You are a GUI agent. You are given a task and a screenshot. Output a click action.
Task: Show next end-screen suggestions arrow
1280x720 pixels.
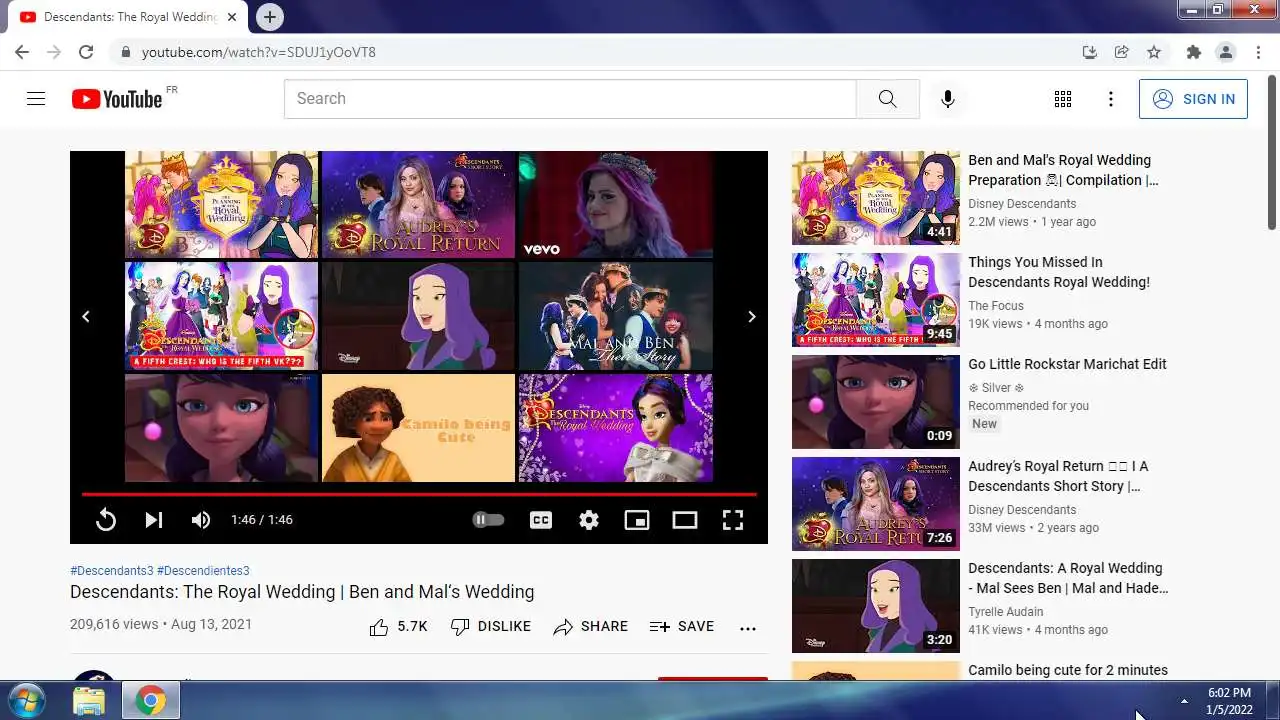752,316
